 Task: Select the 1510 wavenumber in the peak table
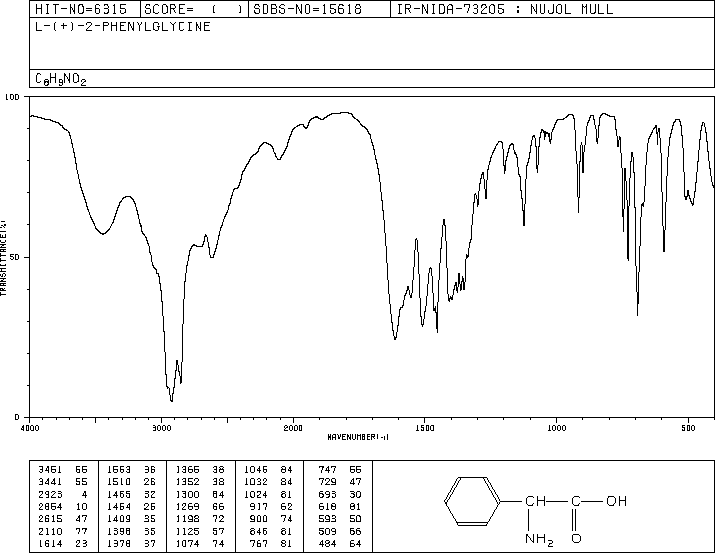[119, 482]
